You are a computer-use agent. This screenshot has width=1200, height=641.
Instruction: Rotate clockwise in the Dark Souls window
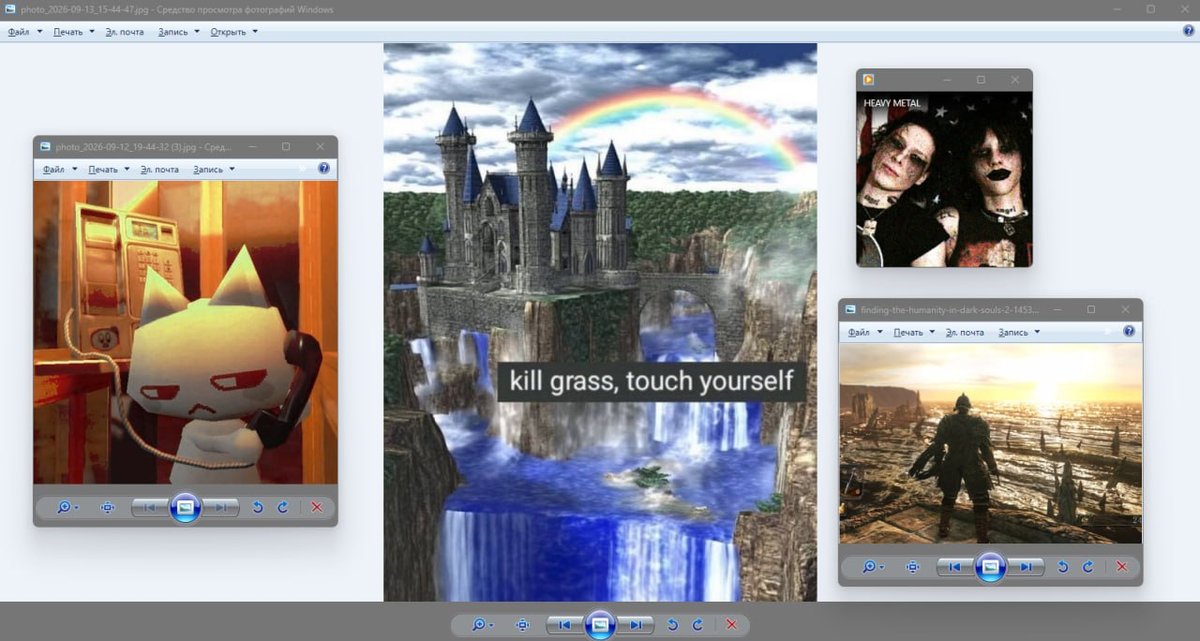click(x=1088, y=567)
